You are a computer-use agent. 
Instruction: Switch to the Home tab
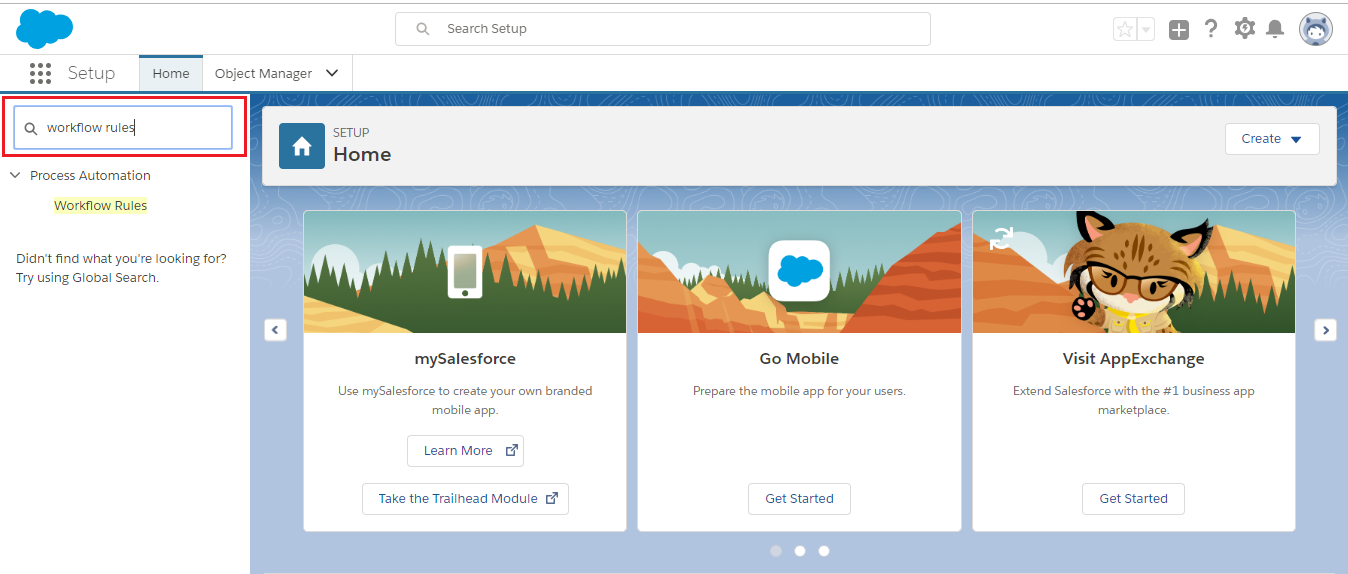[171, 73]
